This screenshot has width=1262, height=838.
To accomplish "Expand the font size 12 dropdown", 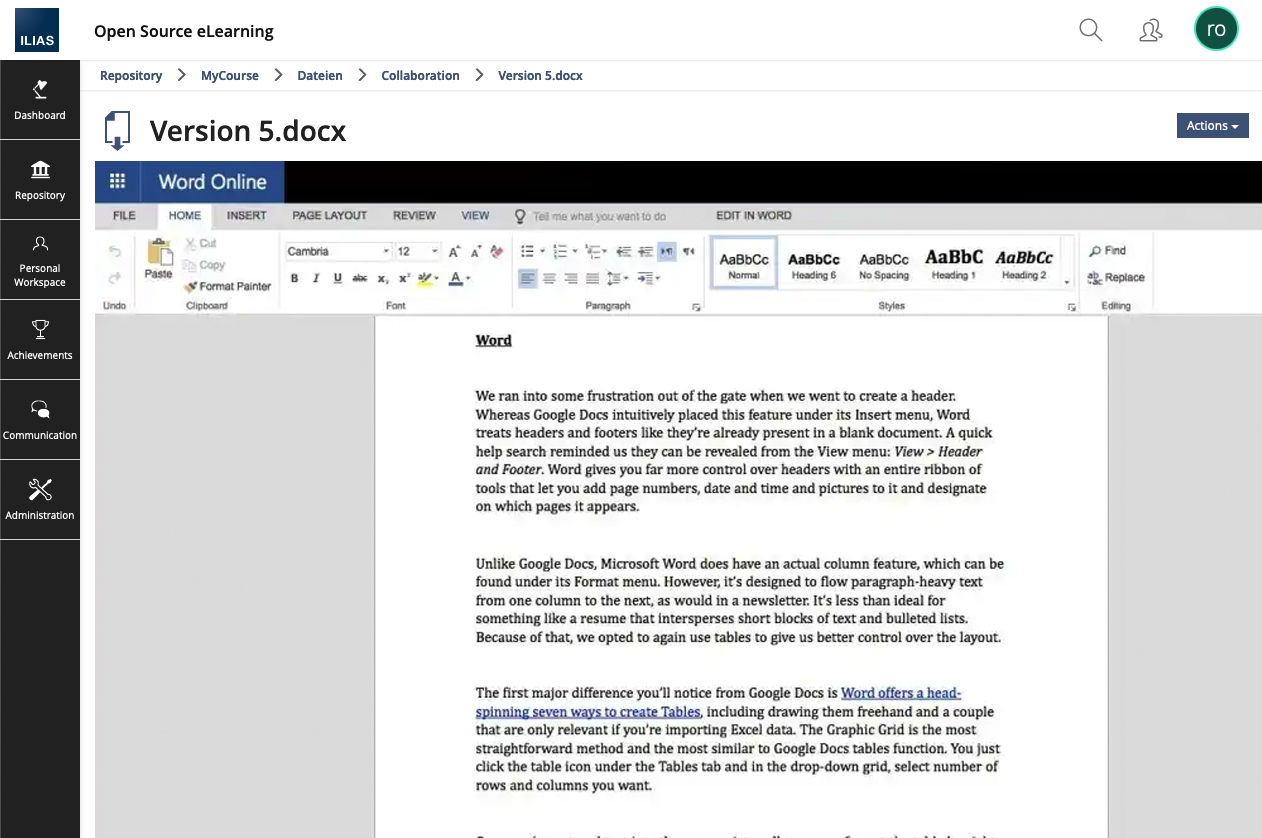I will tap(435, 252).
